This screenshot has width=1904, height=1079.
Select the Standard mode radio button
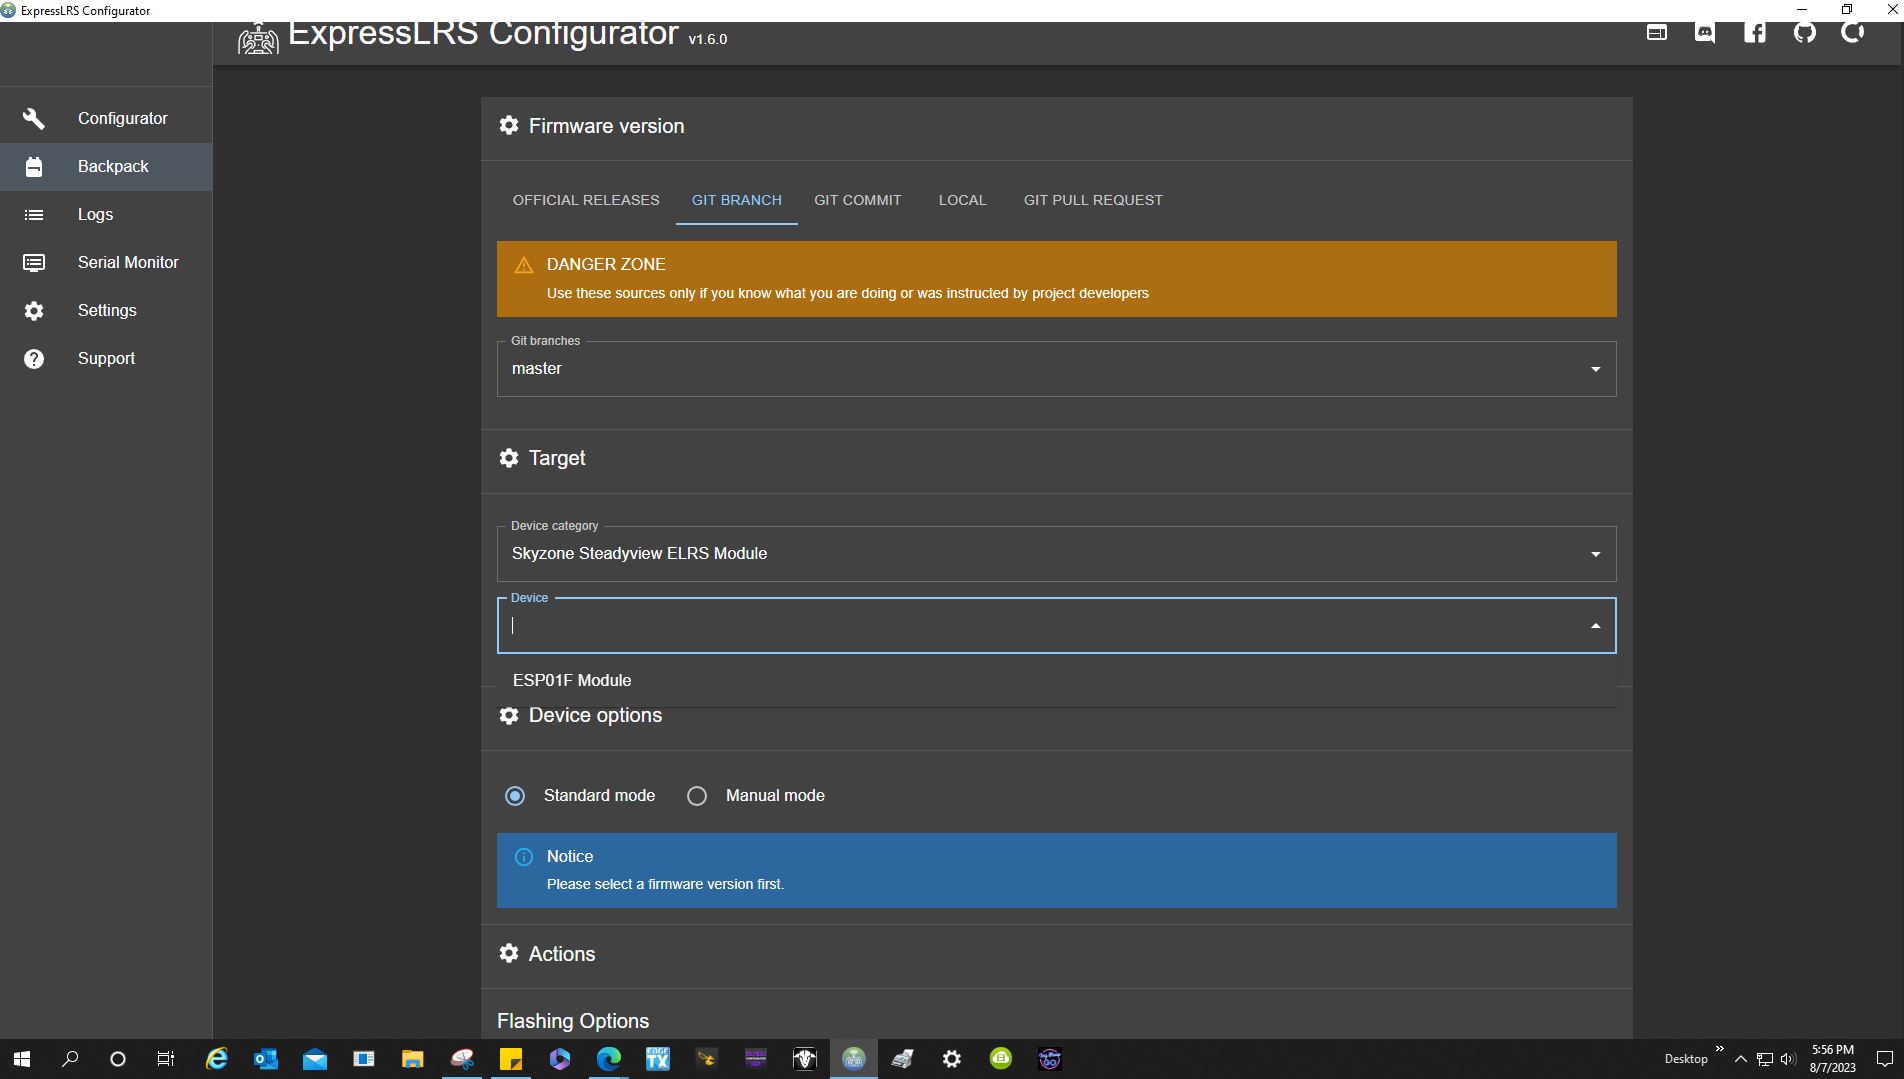515,796
